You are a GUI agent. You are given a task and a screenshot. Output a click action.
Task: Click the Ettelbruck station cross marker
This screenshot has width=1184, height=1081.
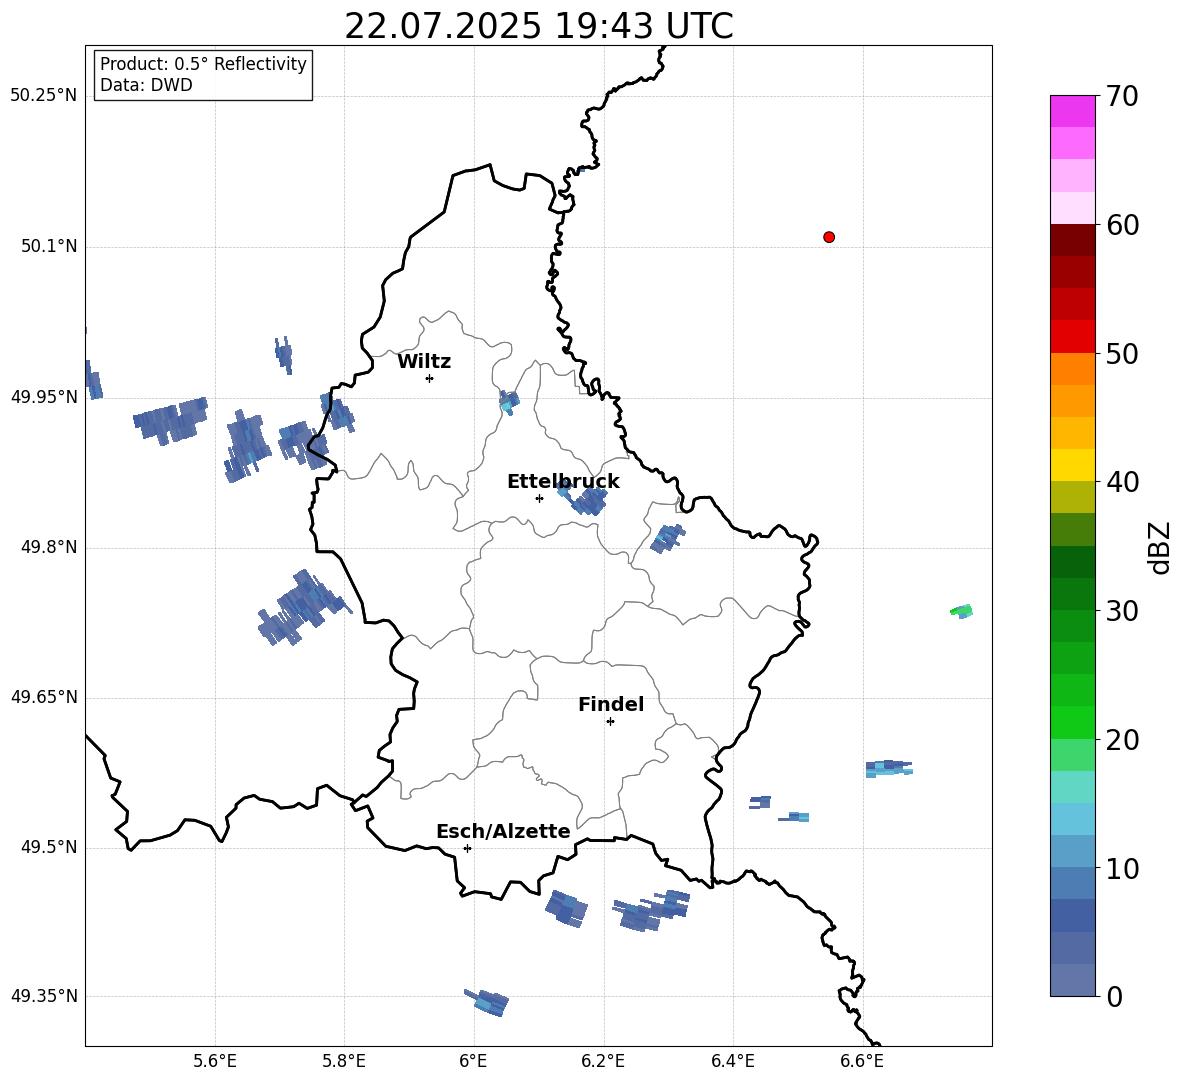point(539,498)
